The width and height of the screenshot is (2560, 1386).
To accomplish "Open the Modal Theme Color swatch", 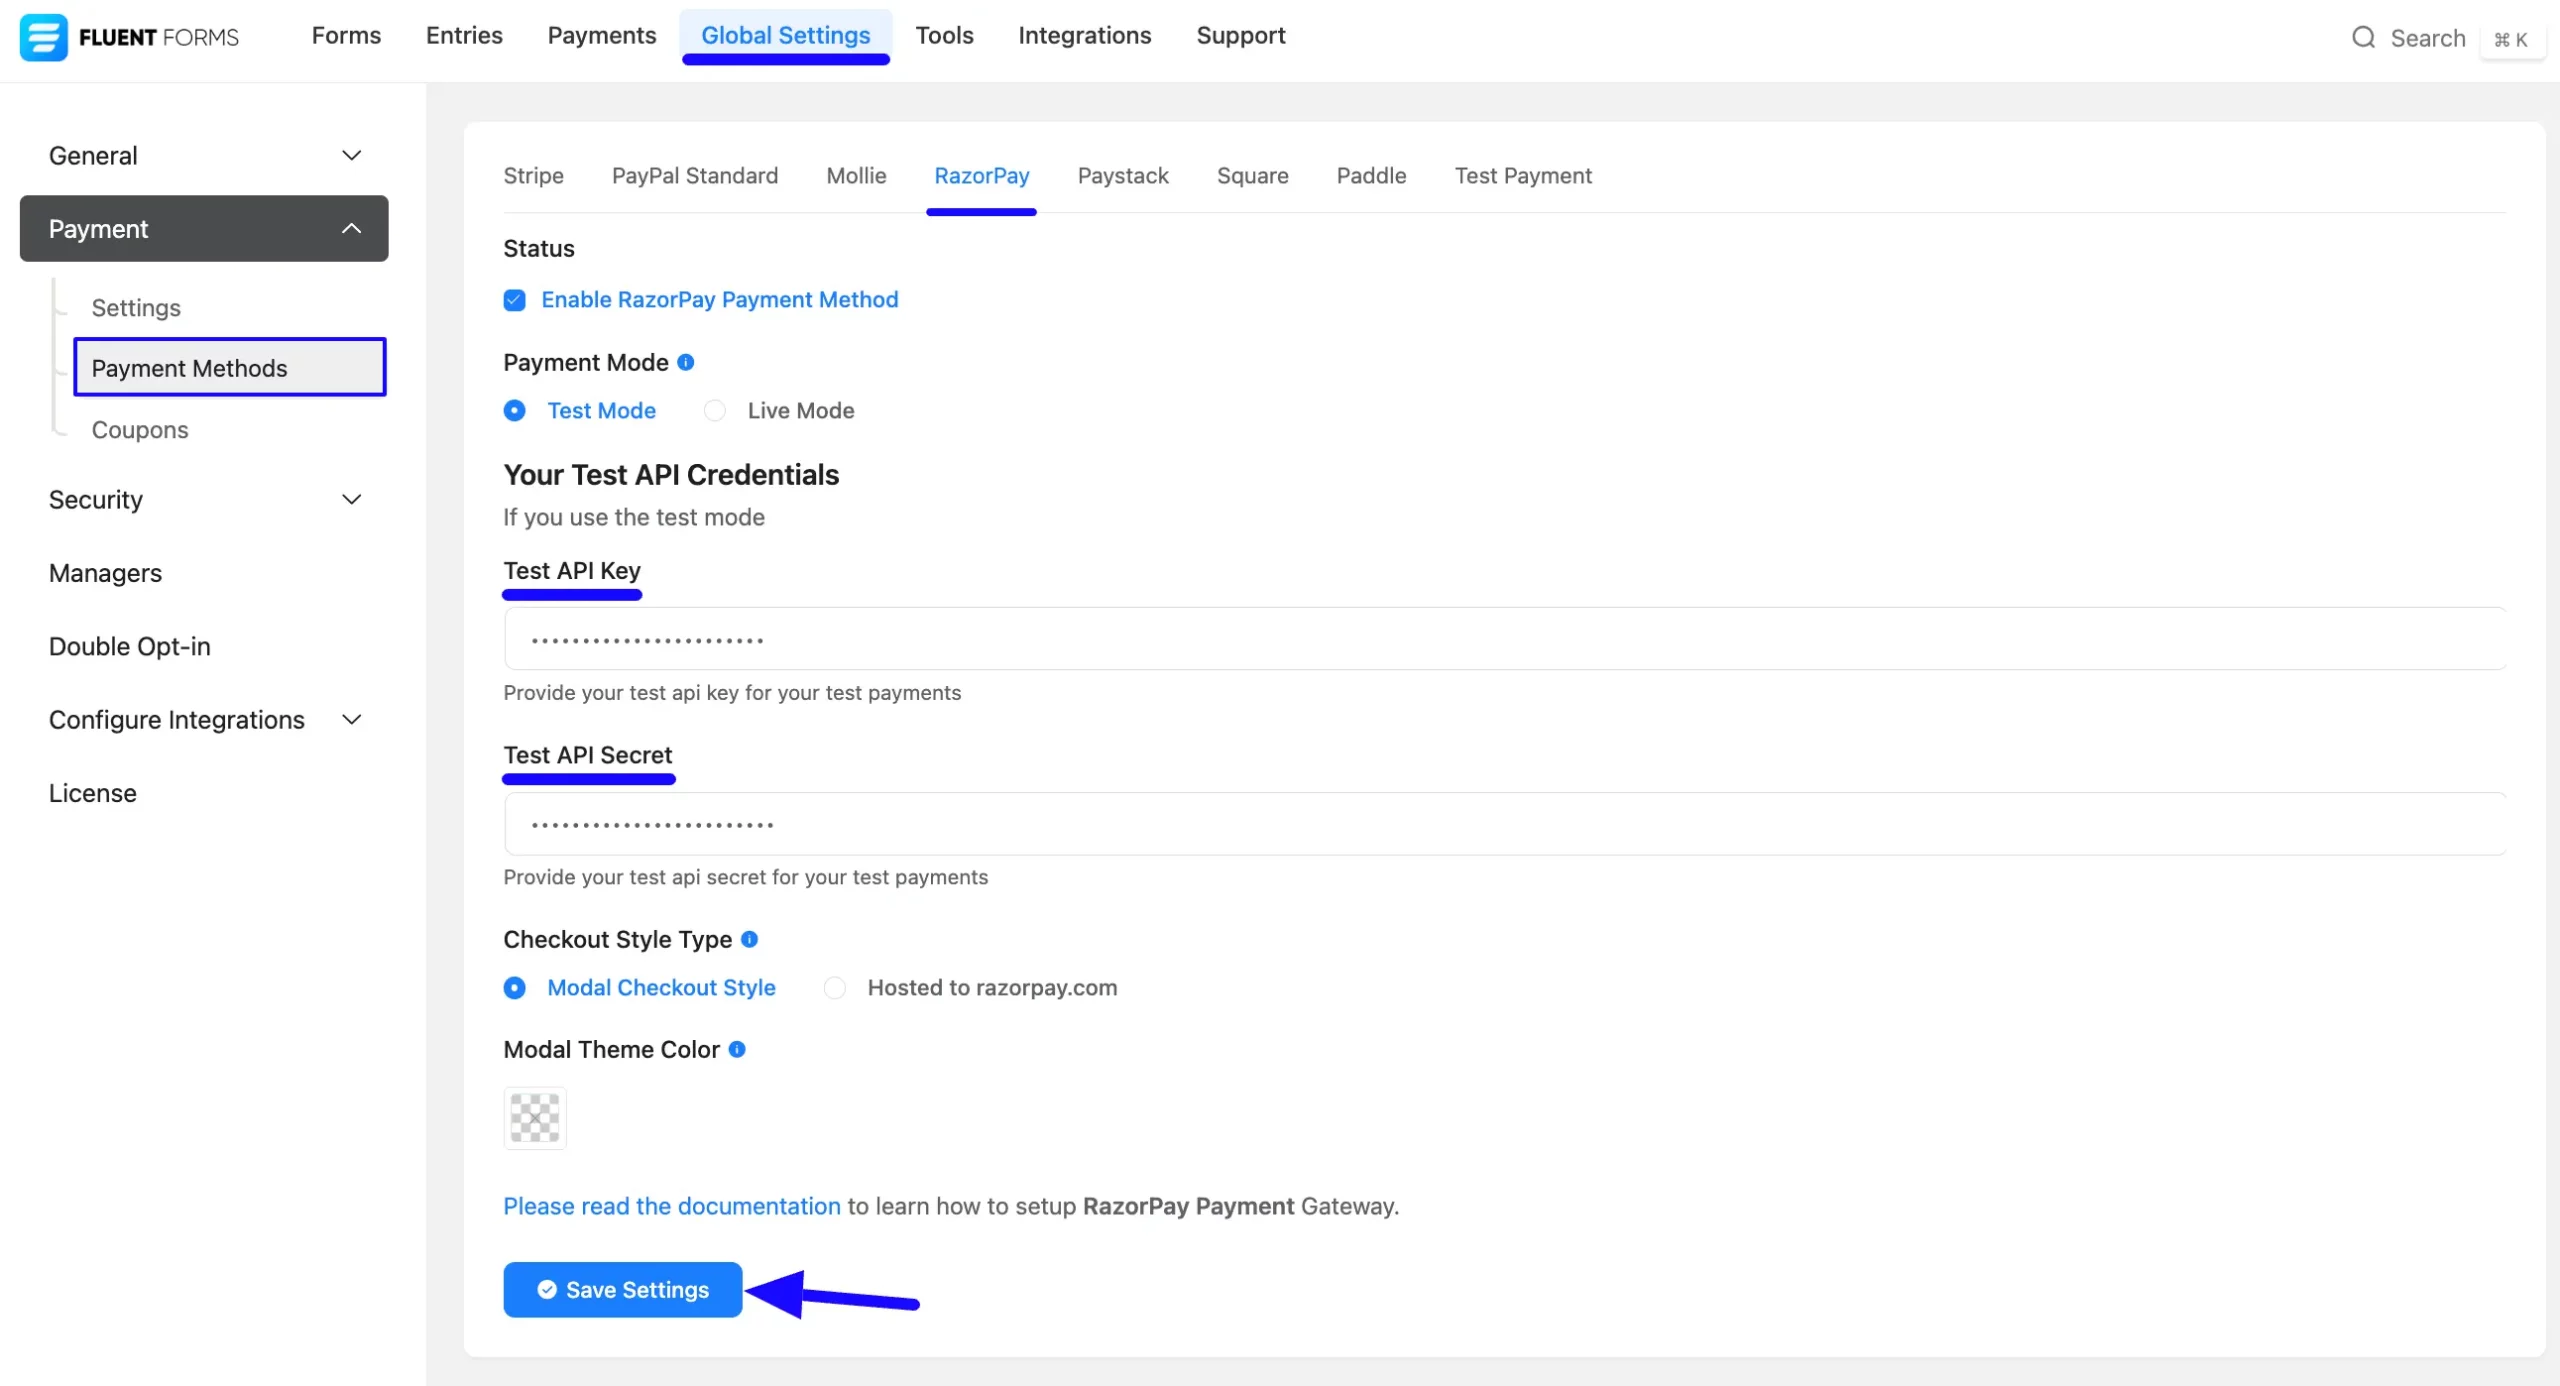I will tap(535, 1118).
